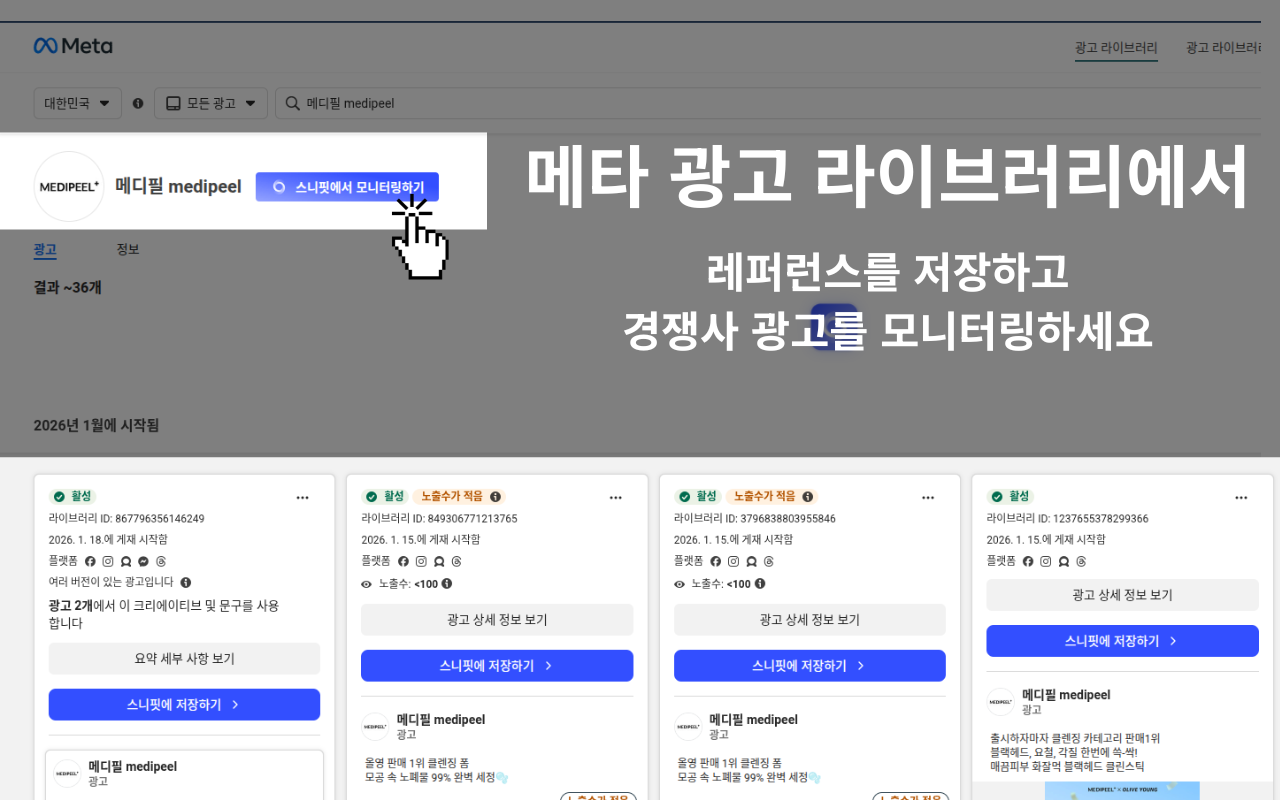Click the advertiser name link on ad 849306771213765
The height and width of the screenshot is (800, 1280).
pyautogui.click(x=441, y=720)
